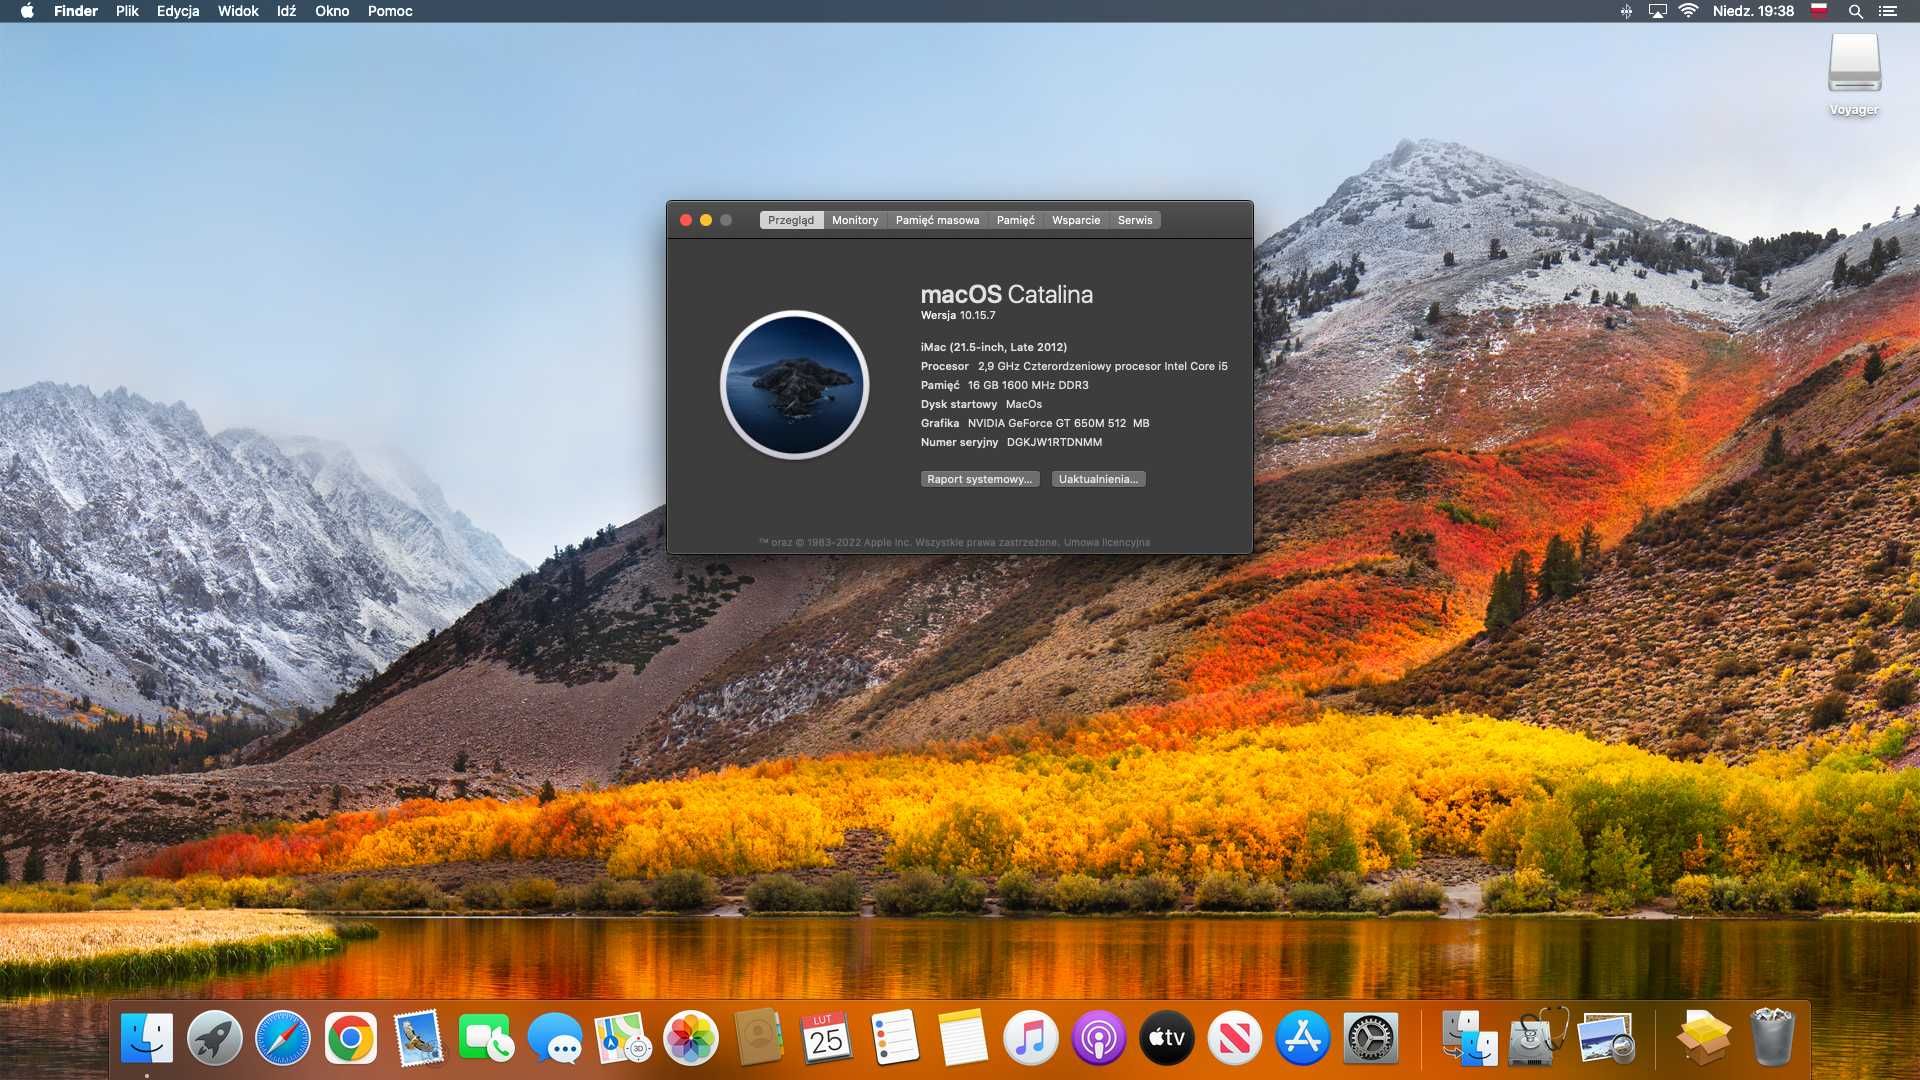Open Spotlight search magnifier in menu bar
Viewport: 1920px width, 1080px height.
tap(1855, 11)
